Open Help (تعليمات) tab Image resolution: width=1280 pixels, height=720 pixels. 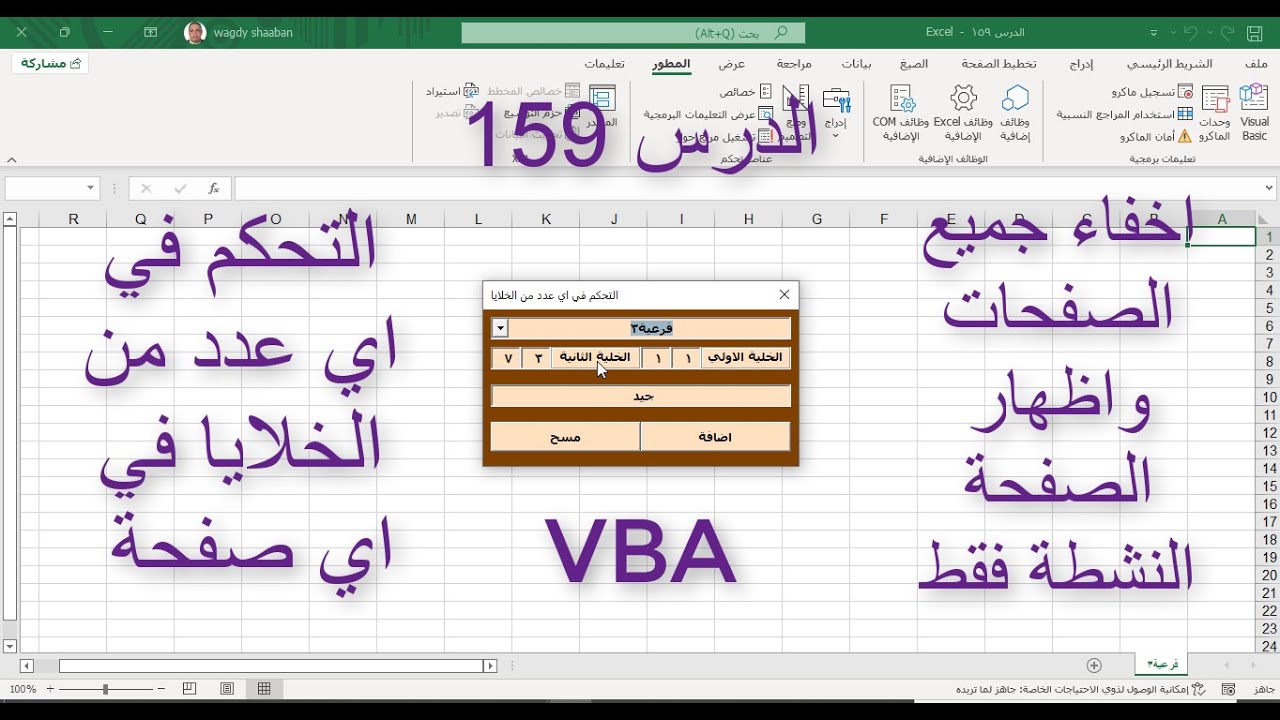605,64
